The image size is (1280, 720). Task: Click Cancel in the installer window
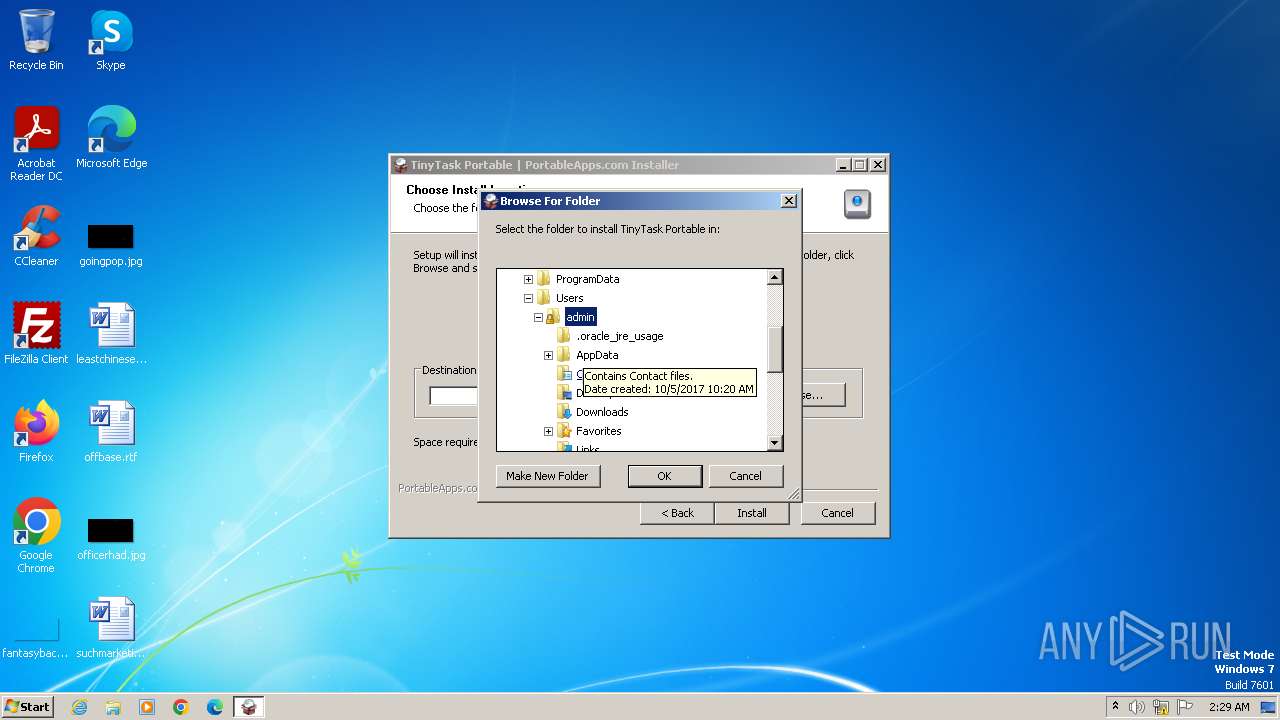click(837, 513)
